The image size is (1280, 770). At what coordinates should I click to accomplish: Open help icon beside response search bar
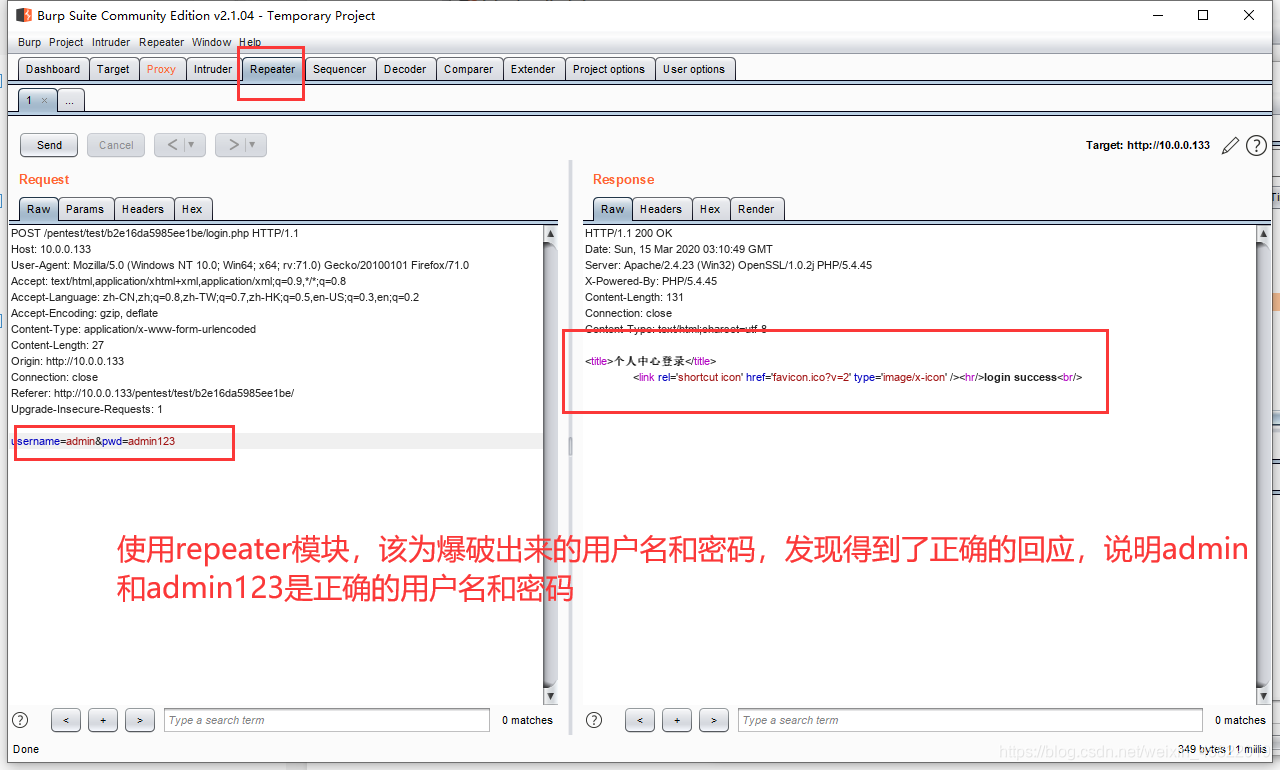coord(594,720)
